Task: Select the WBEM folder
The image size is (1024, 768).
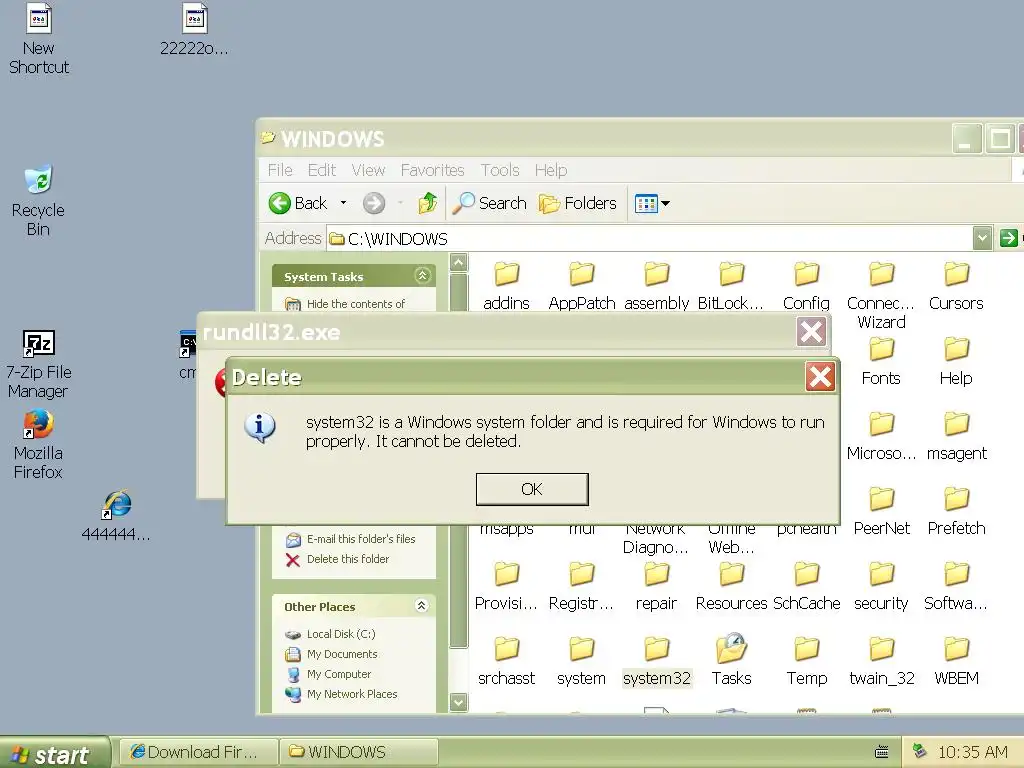Action: coord(956,662)
